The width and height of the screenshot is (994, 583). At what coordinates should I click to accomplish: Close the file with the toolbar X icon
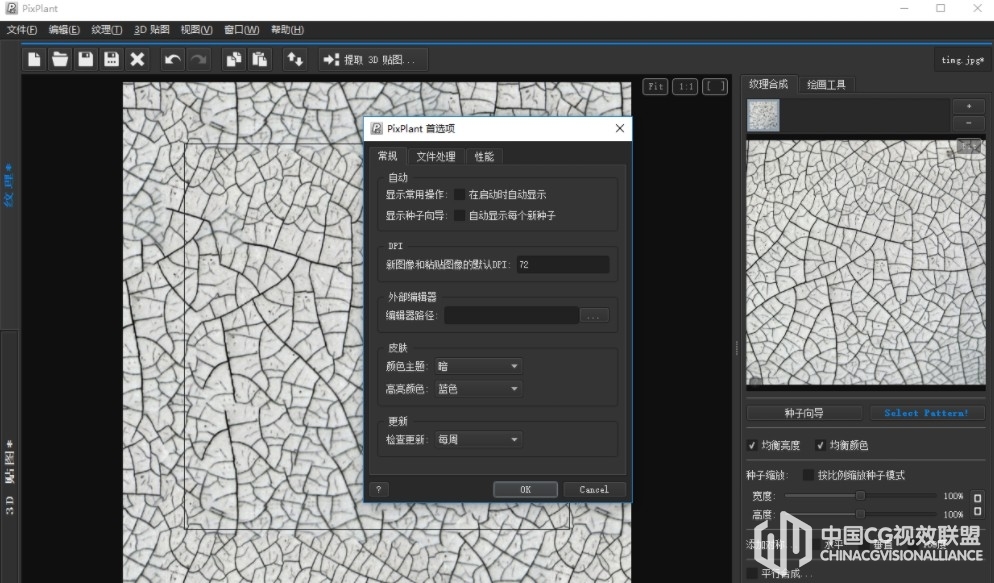tap(138, 60)
